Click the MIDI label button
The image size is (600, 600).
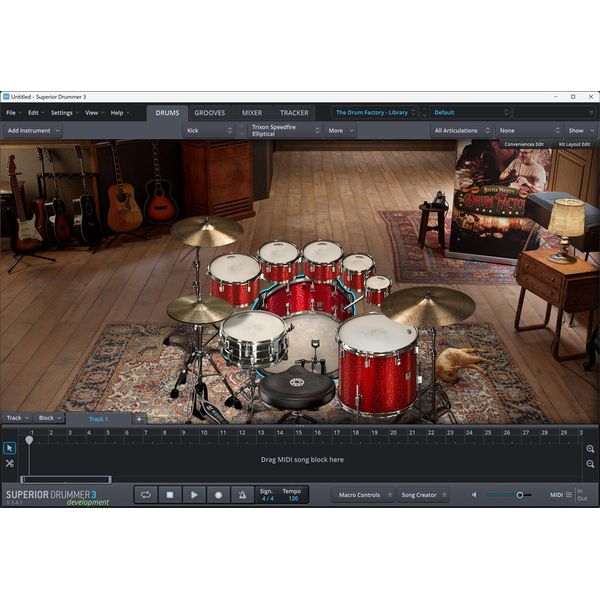(556, 495)
